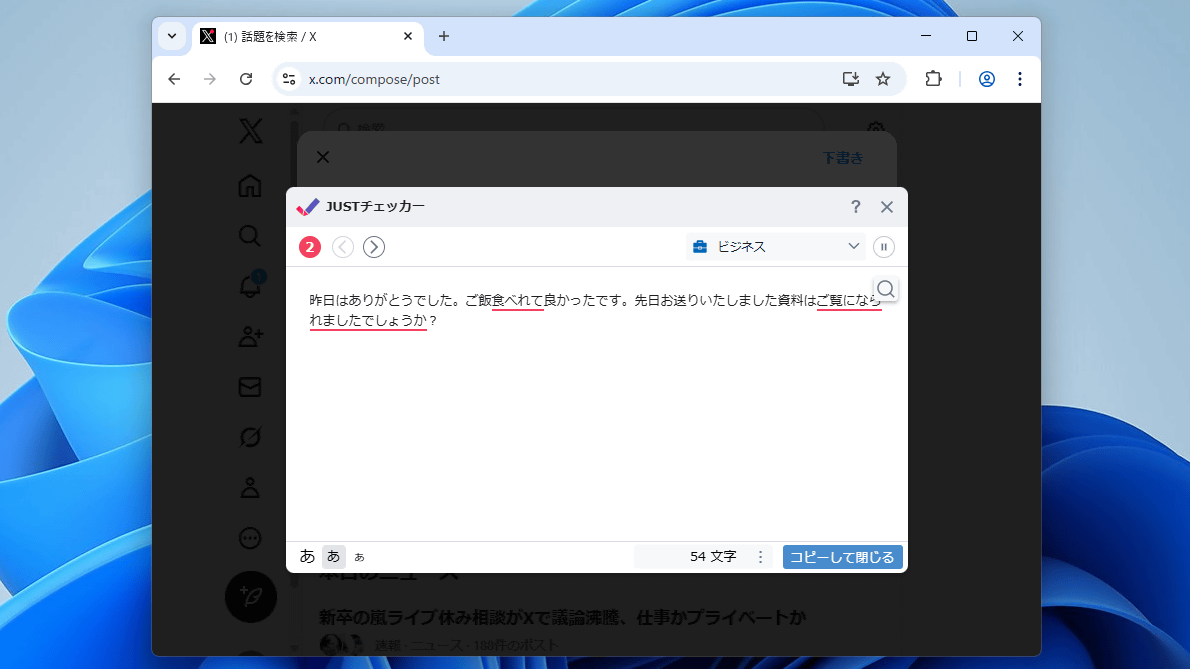1190x669 pixels.
Task: Go to the previous flagged issue
Action: [x=343, y=247]
